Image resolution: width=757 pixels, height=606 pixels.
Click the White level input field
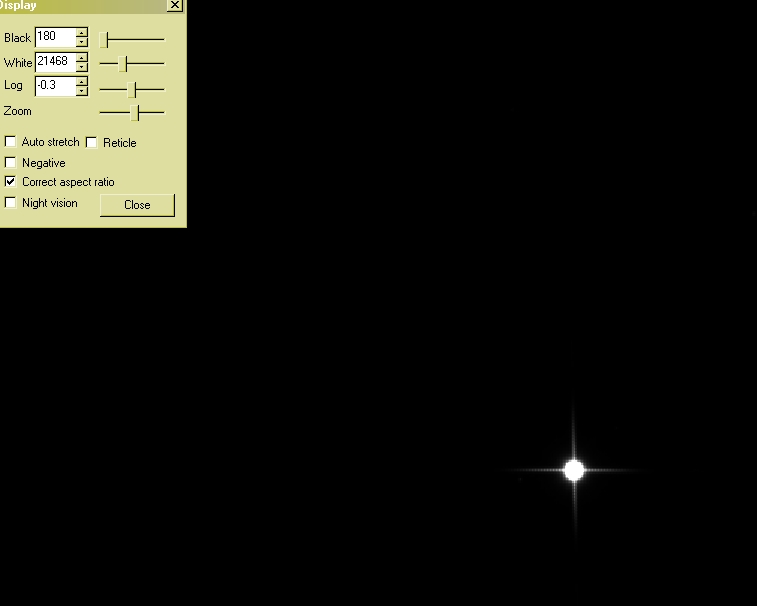pos(56,62)
